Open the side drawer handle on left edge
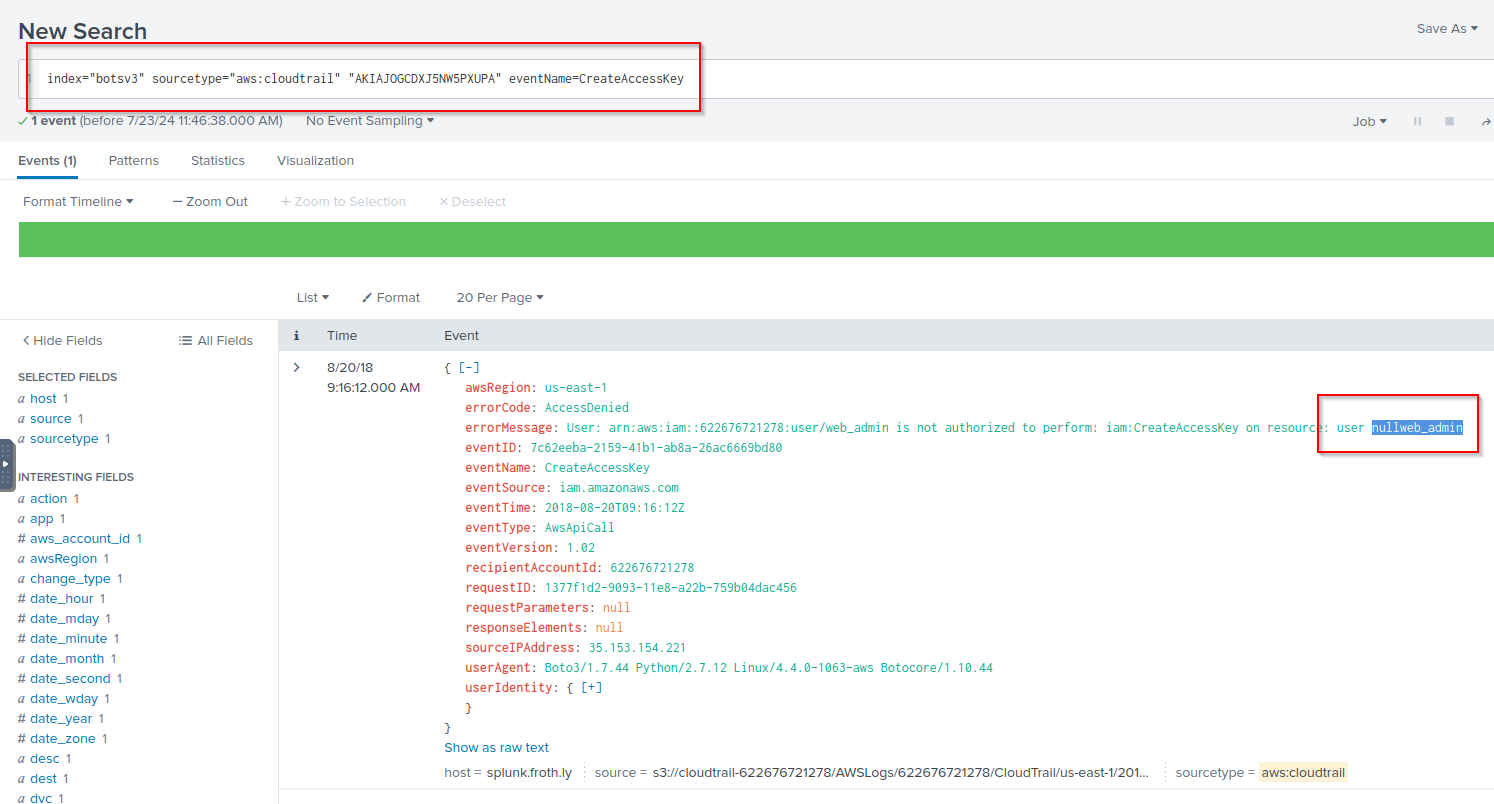The image size is (1494, 804). pos(6,463)
